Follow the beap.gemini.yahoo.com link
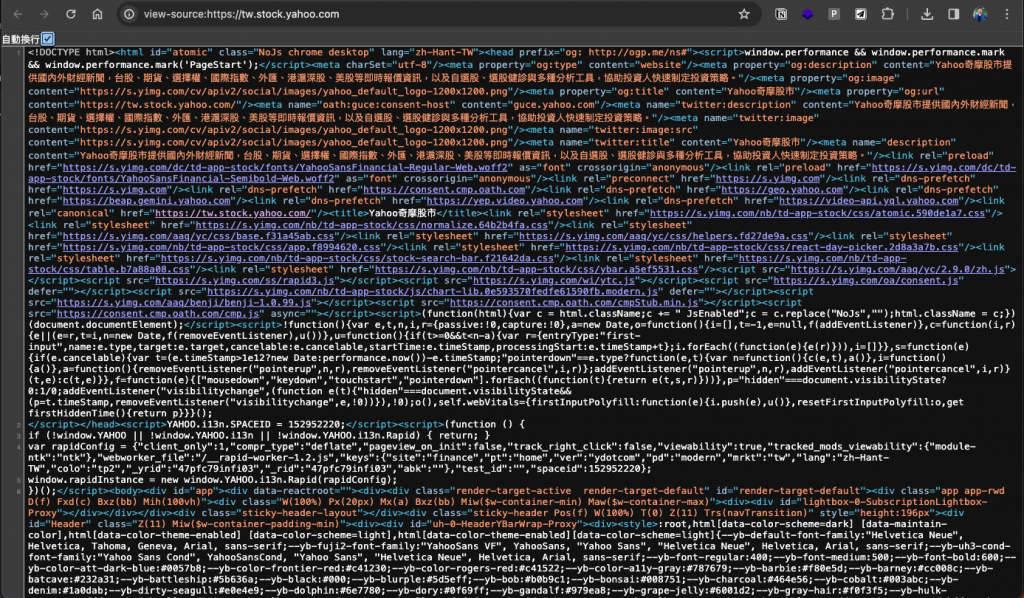1024x598 pixels. (x=146, y=200)
